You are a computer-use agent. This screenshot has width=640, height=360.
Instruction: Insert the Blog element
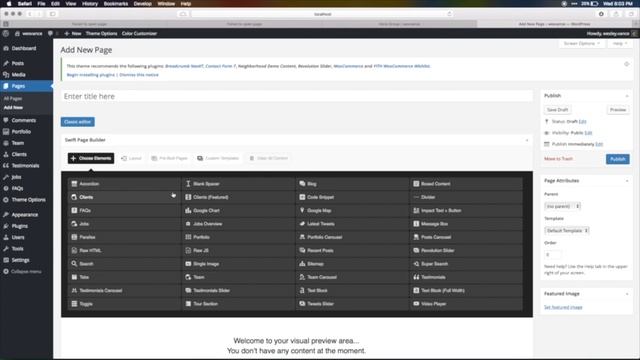pos(352,184)
